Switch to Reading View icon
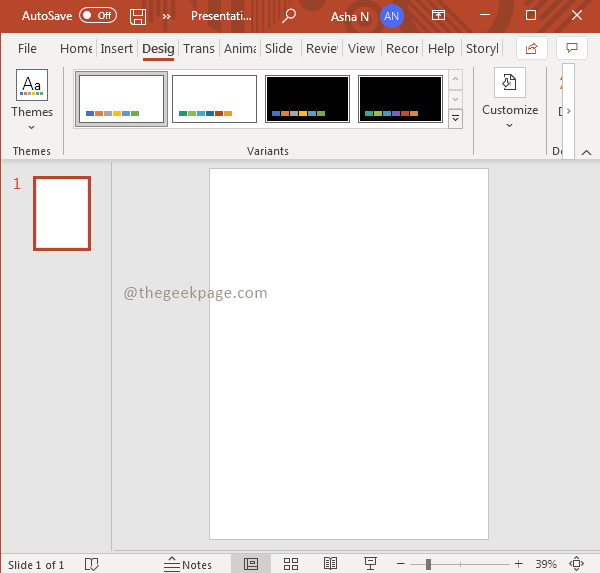Screen dimensions: 600x573 click(330, 564)
